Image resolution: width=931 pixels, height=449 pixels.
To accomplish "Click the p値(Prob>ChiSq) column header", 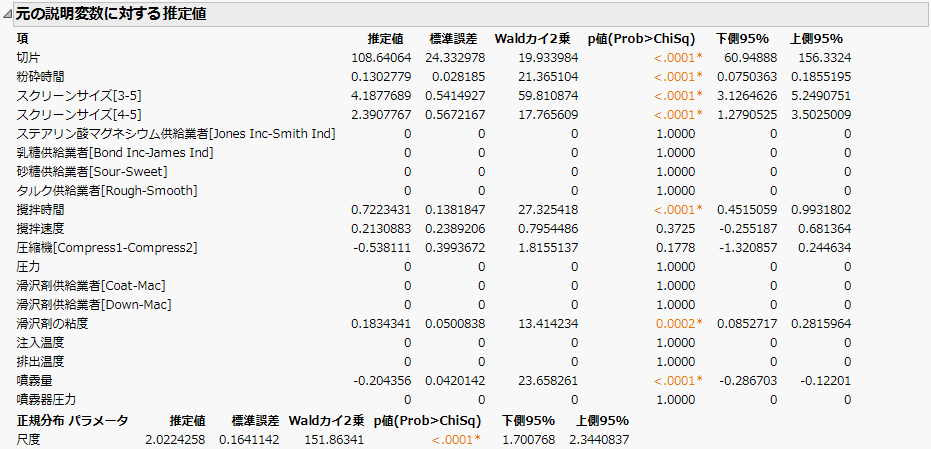I will coord(641,39).
